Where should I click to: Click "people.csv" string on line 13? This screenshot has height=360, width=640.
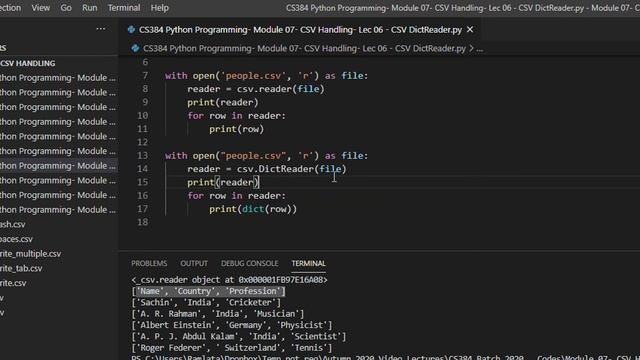click(x=253, y=156)
